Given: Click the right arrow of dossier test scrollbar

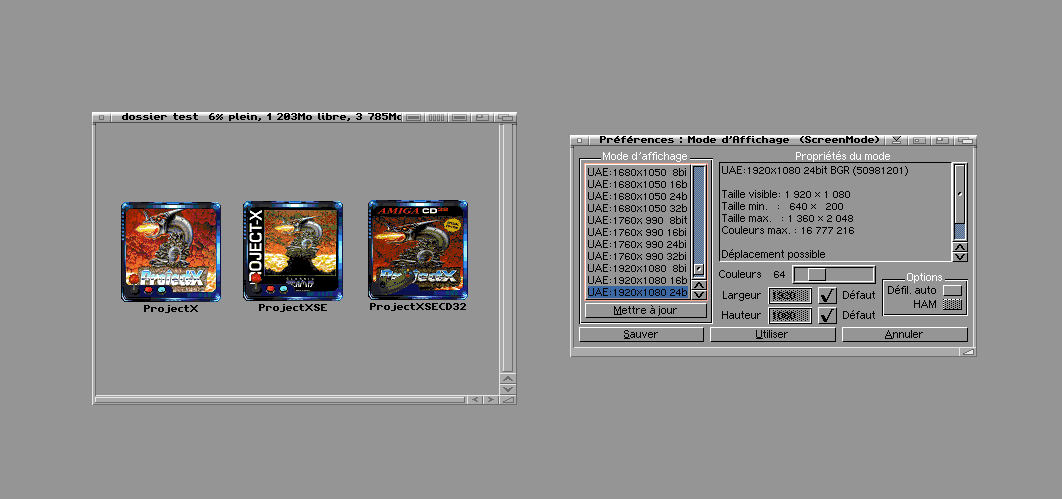Looking at the screenshot, I should 490,399.
